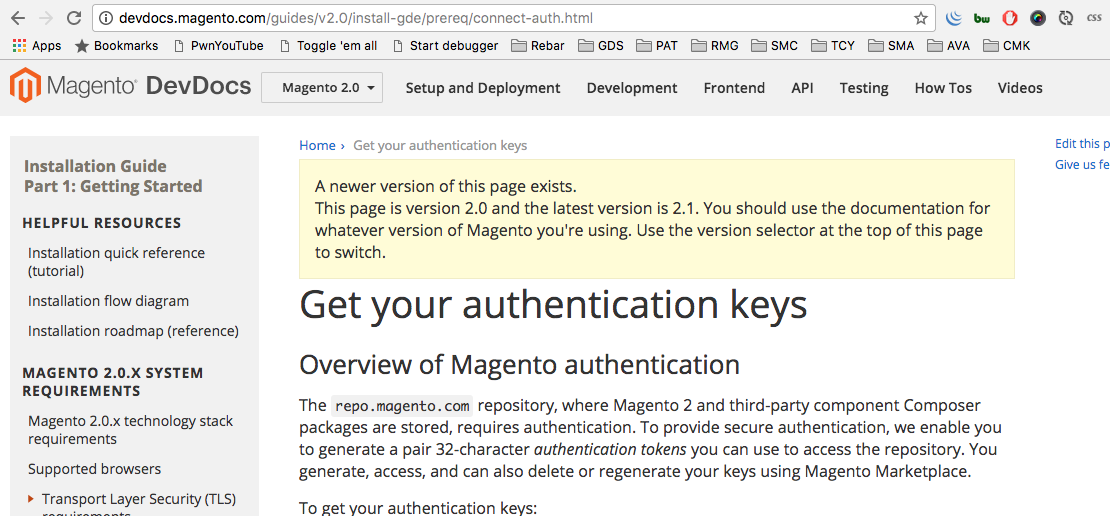Open the CMK bookmarks folder
1110x516 pixels.
point(1007,46)
